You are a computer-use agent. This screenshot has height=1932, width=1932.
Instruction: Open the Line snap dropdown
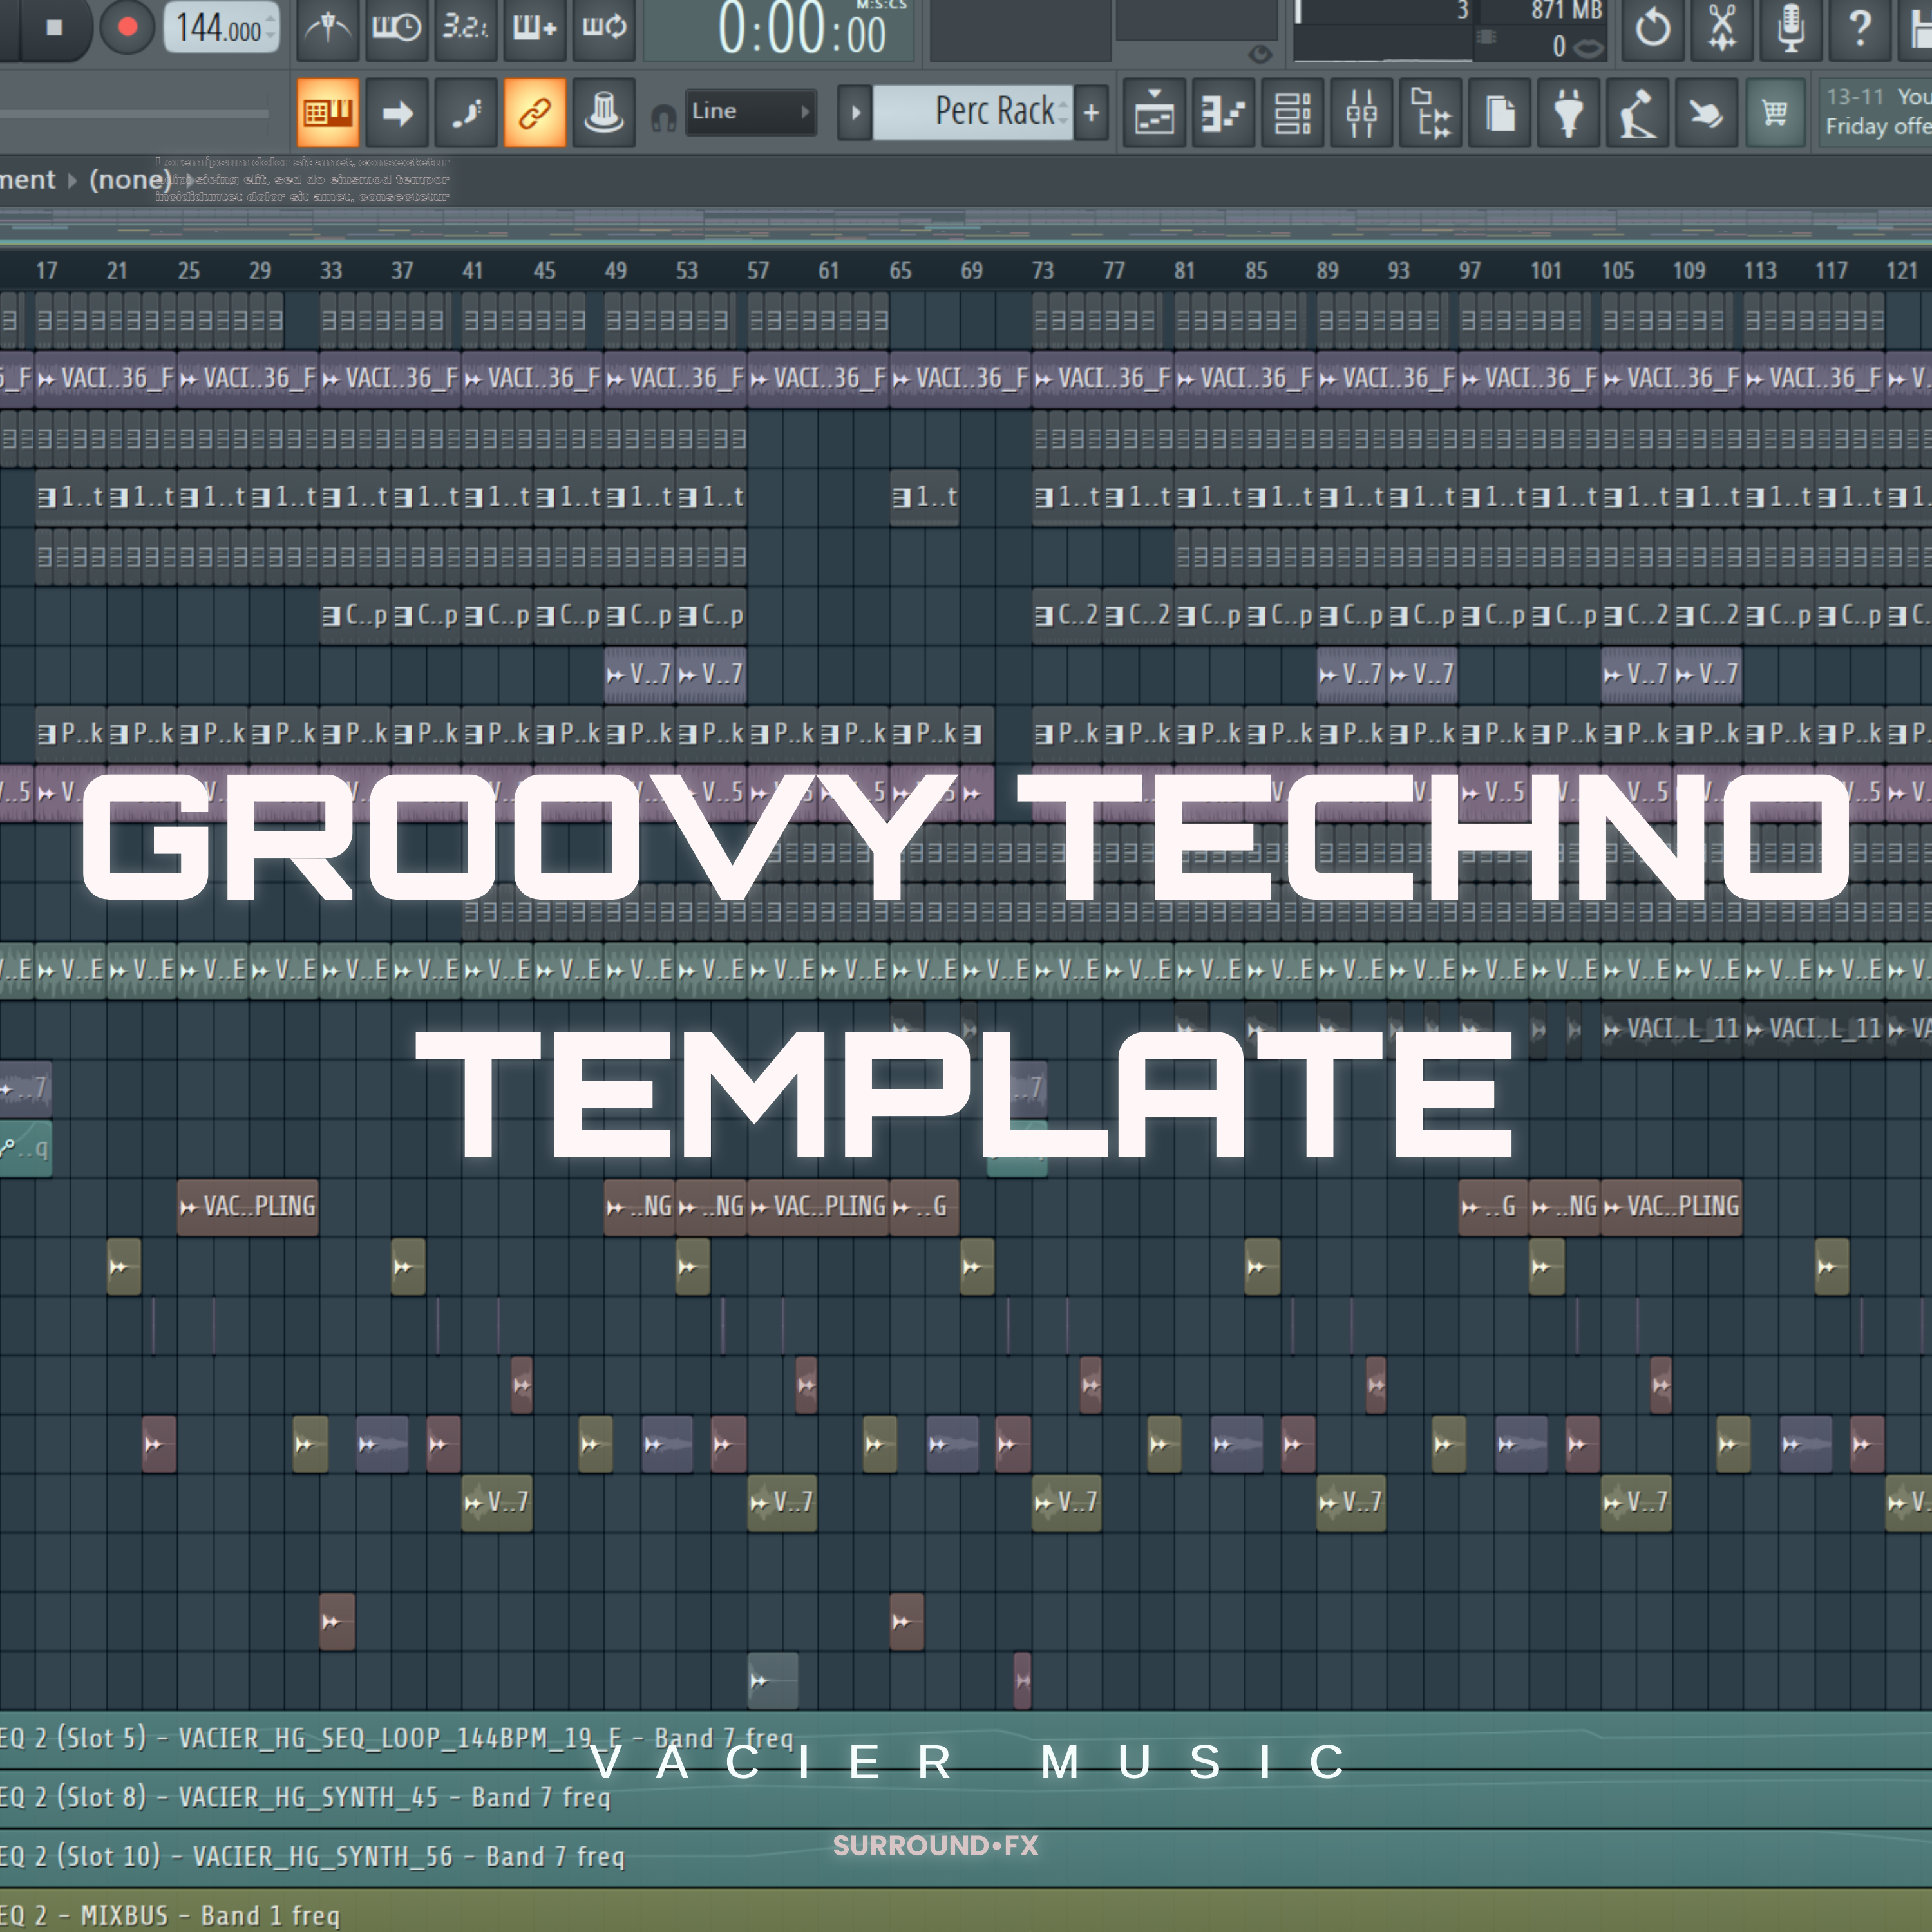click(750, 112)
